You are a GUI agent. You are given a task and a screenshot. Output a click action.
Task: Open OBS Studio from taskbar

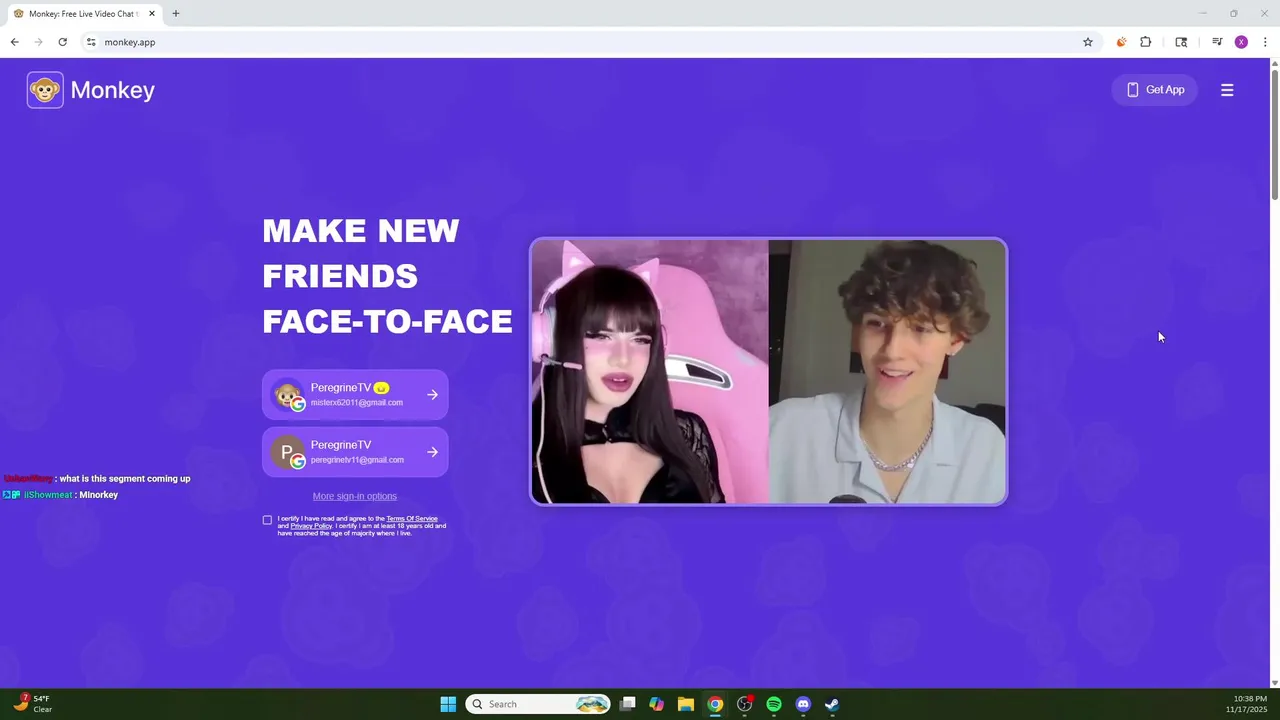coord(744,704)
